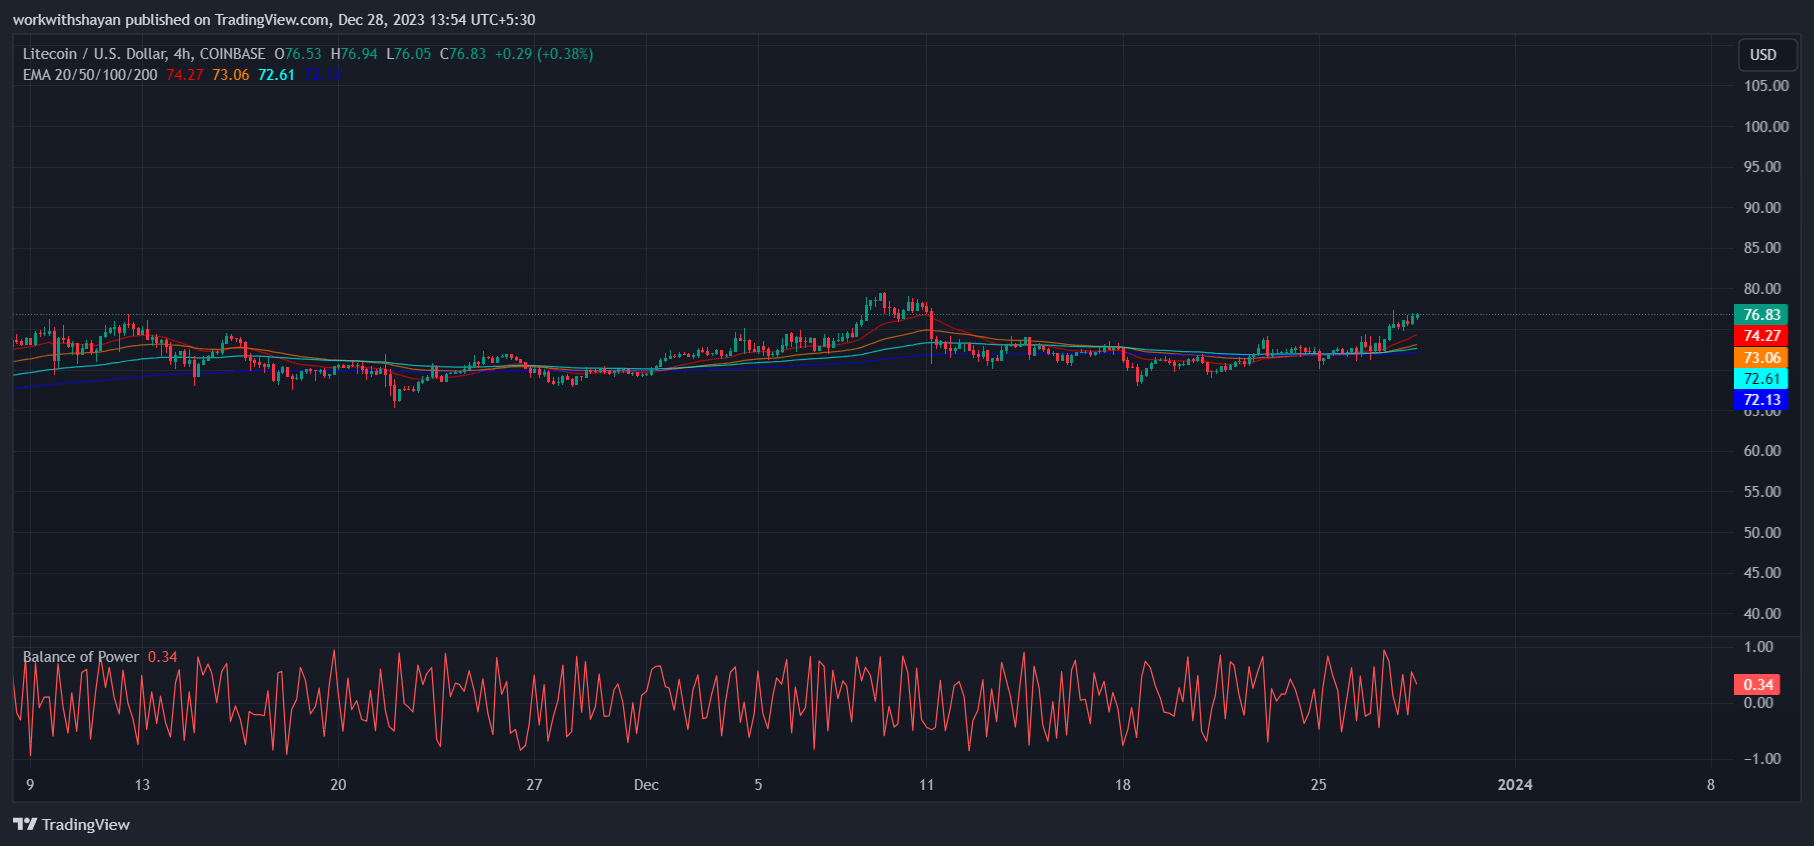Click the 100.00 price axis label
1814x846 pixels.
pos(1766,127)
